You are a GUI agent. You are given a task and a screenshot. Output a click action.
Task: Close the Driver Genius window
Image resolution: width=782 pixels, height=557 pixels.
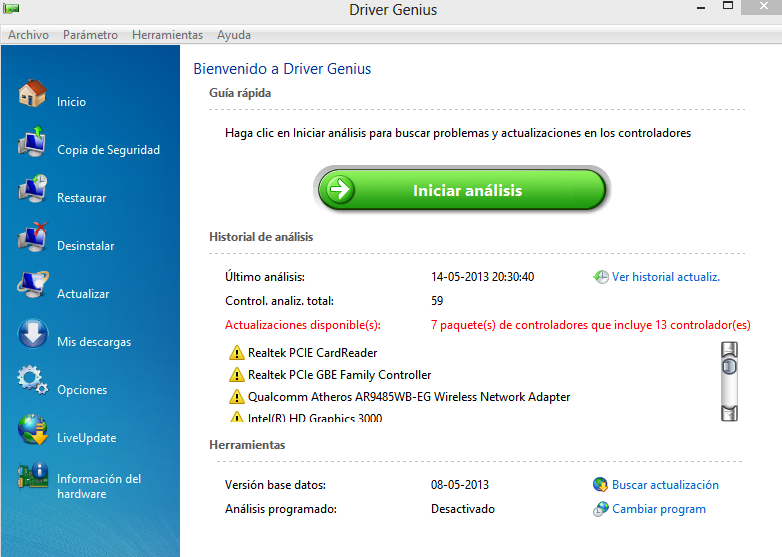pos(763,6)
